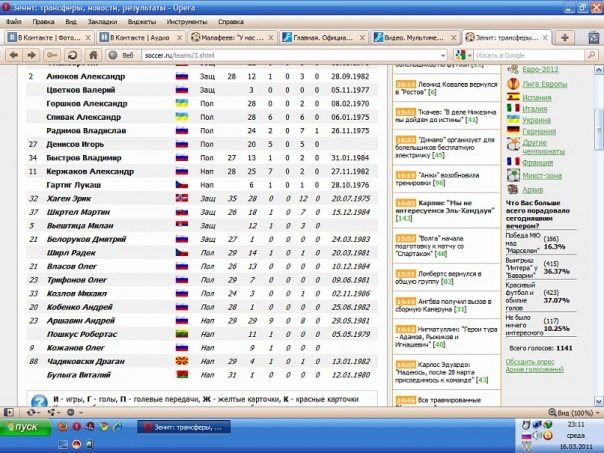This screenshot has width=604, height=453.
Task: Click the closed tabs trash icon
Action: 593,37
